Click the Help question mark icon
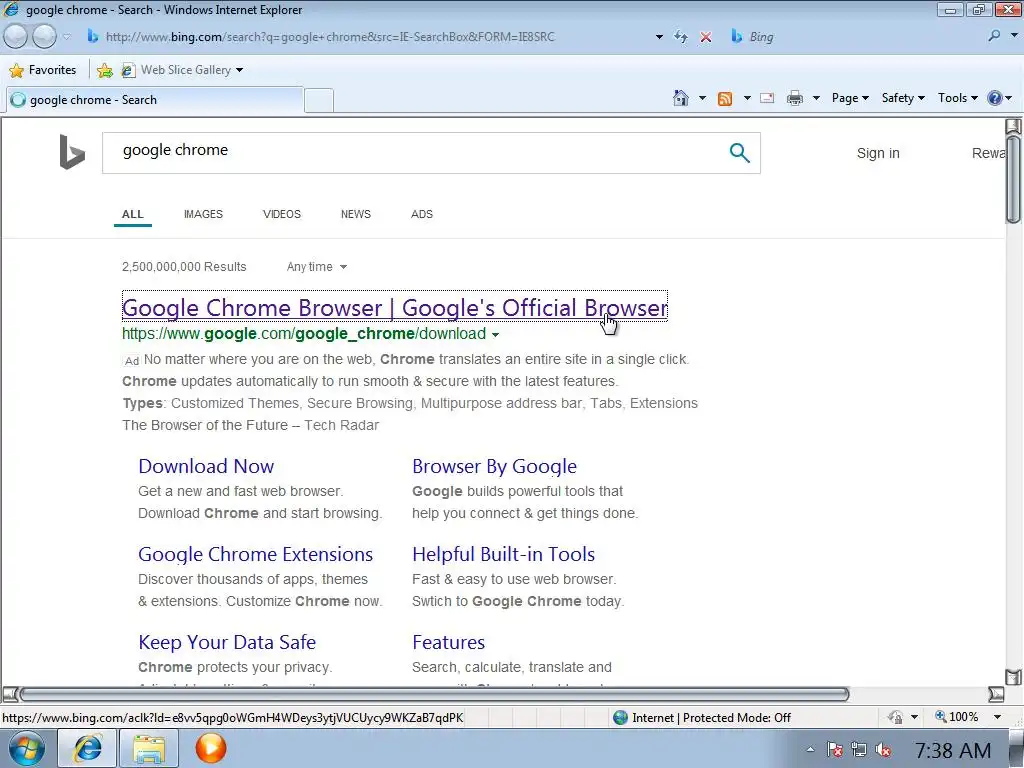The image size is (1024, 768). 995,98
